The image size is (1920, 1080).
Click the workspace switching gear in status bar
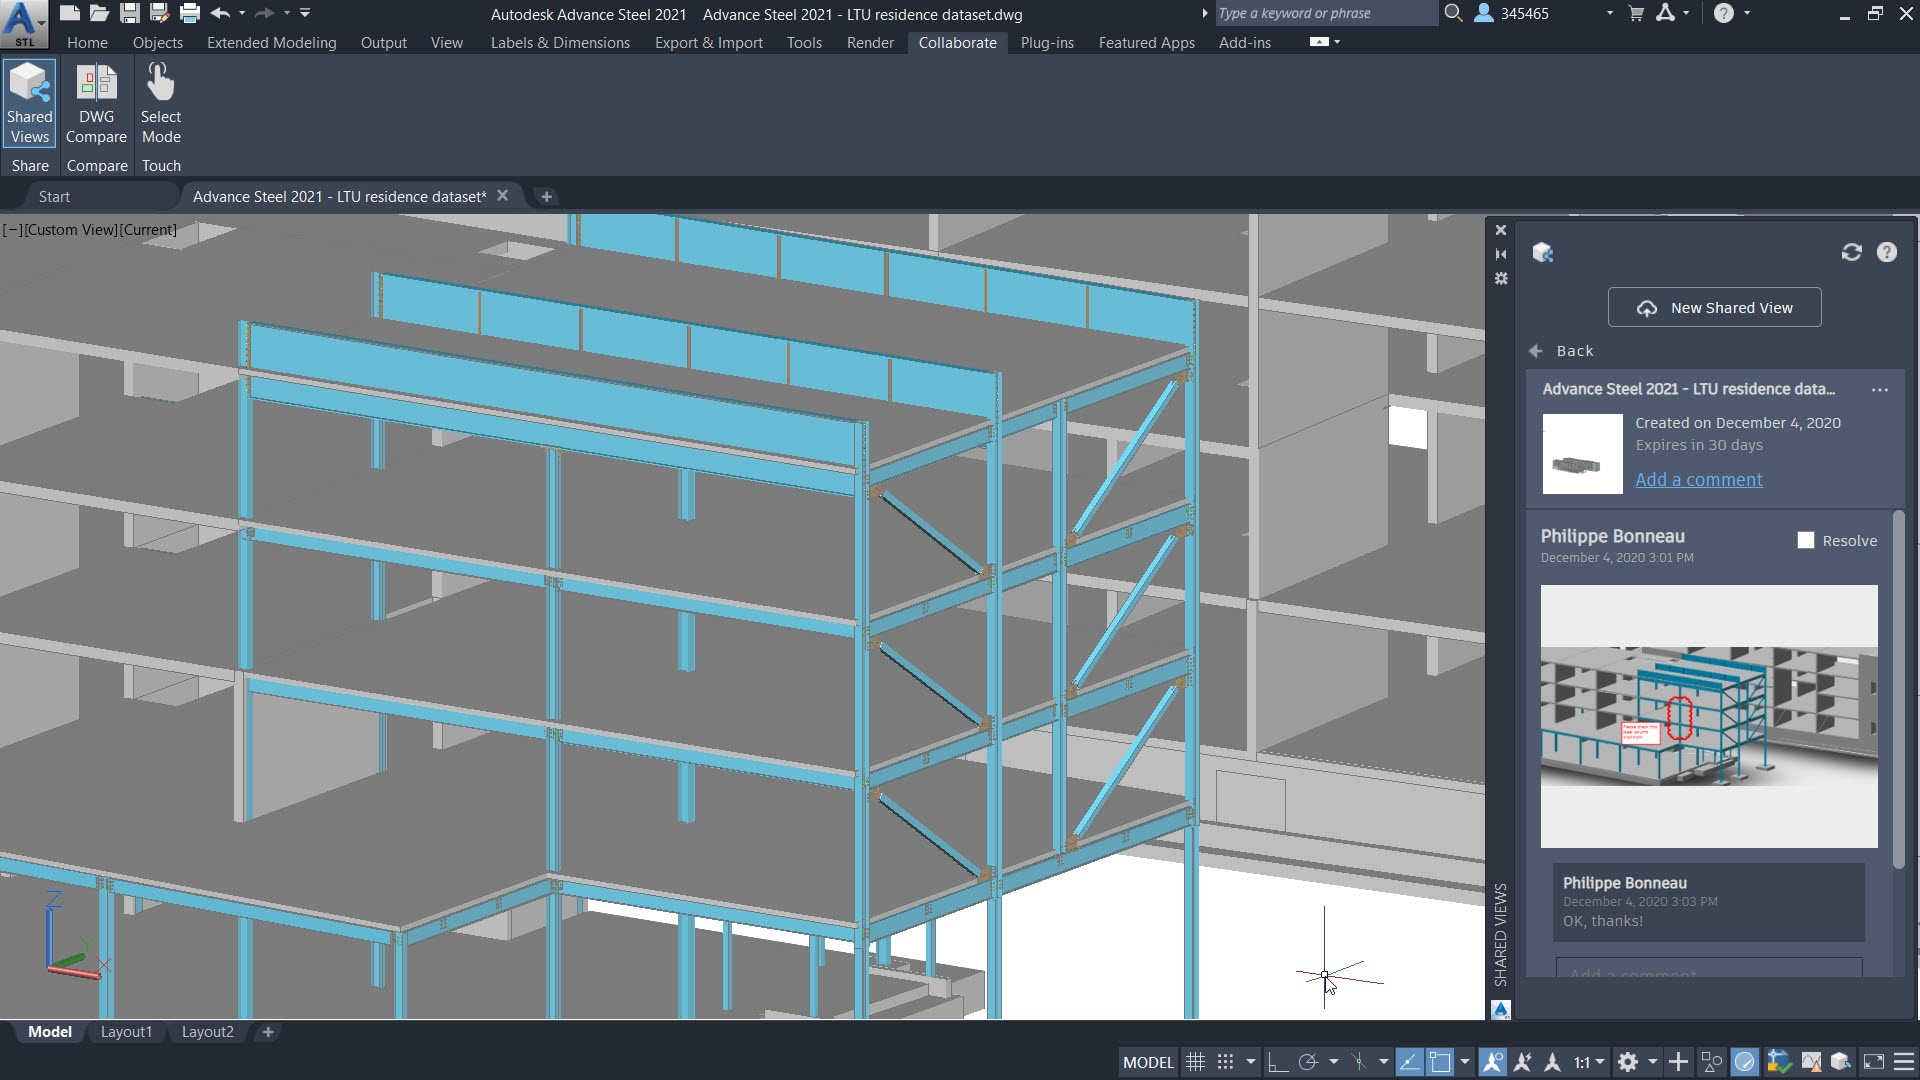tap(1628, 1062)
